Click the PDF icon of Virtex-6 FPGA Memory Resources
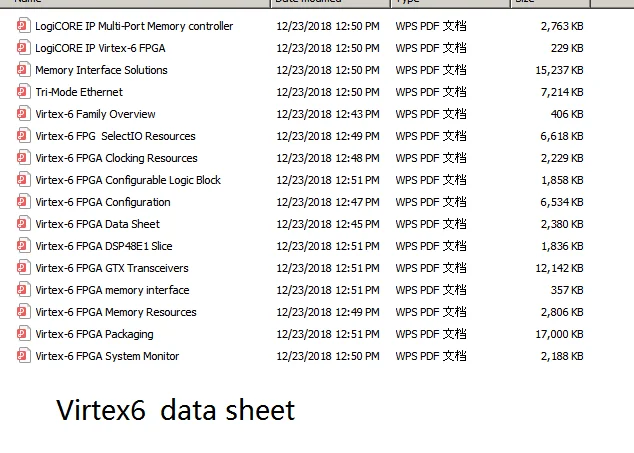This screenshot has width=634, height=453. tap(23, 312)
